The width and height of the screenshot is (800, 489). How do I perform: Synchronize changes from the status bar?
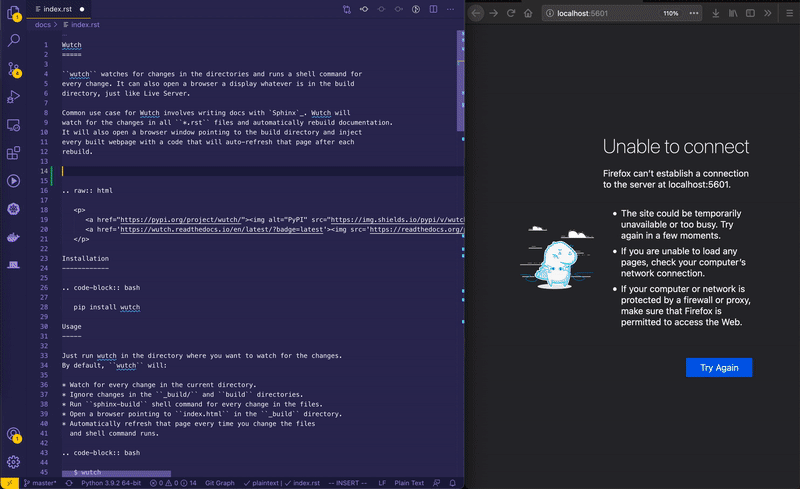69,483
